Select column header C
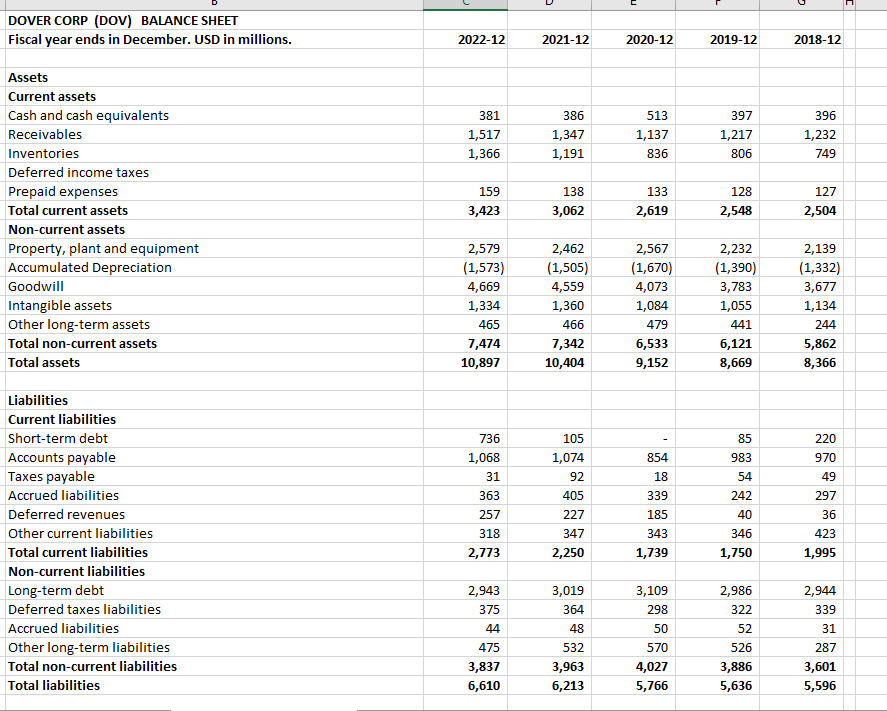887x711 pixels. [x=464, y=4]
